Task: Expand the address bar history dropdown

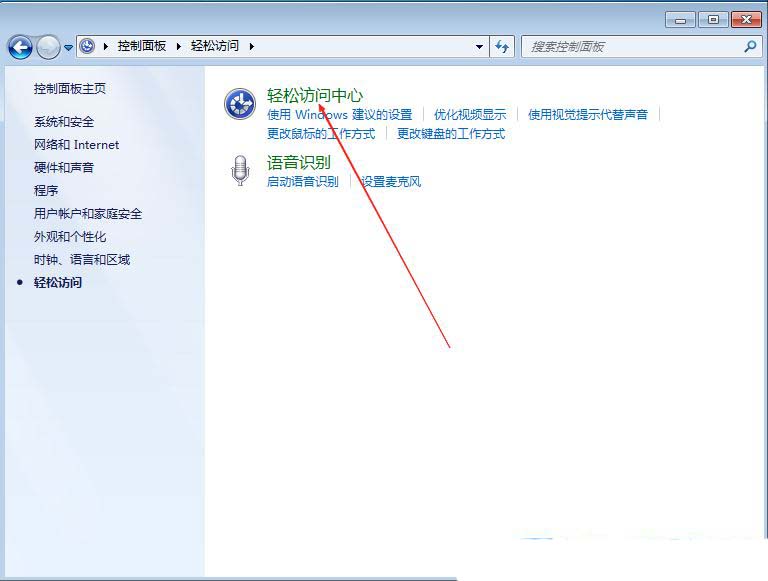Action: tap(479, 47)
